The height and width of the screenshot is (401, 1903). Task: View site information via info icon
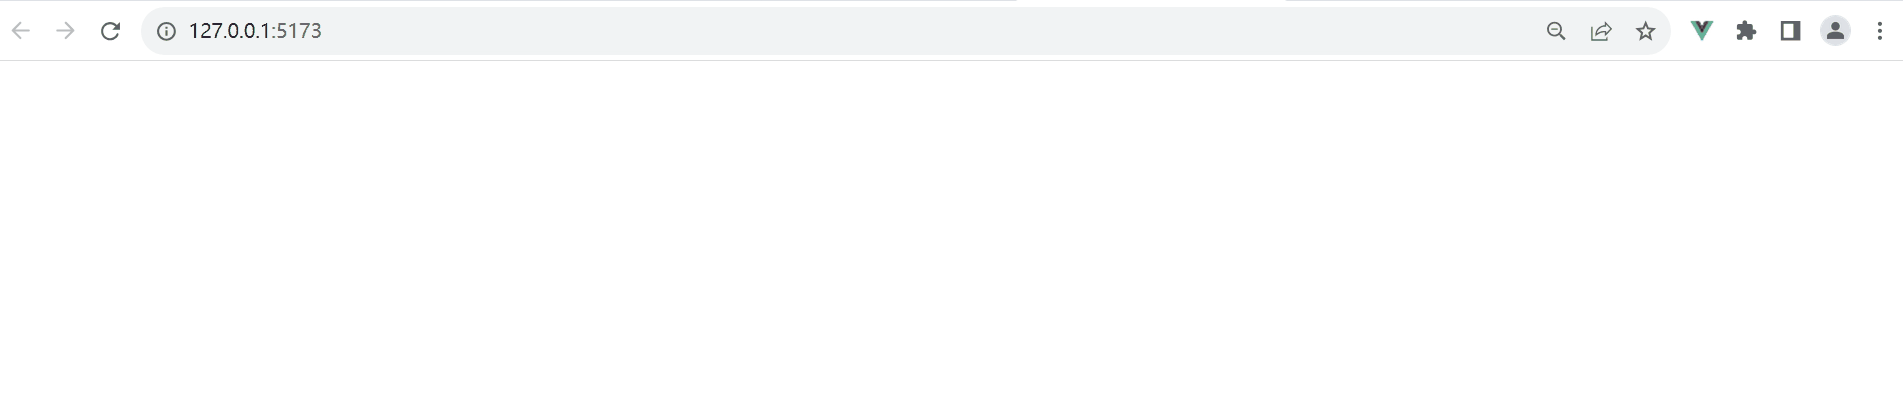pyautogui.click(x=167, y=31)
